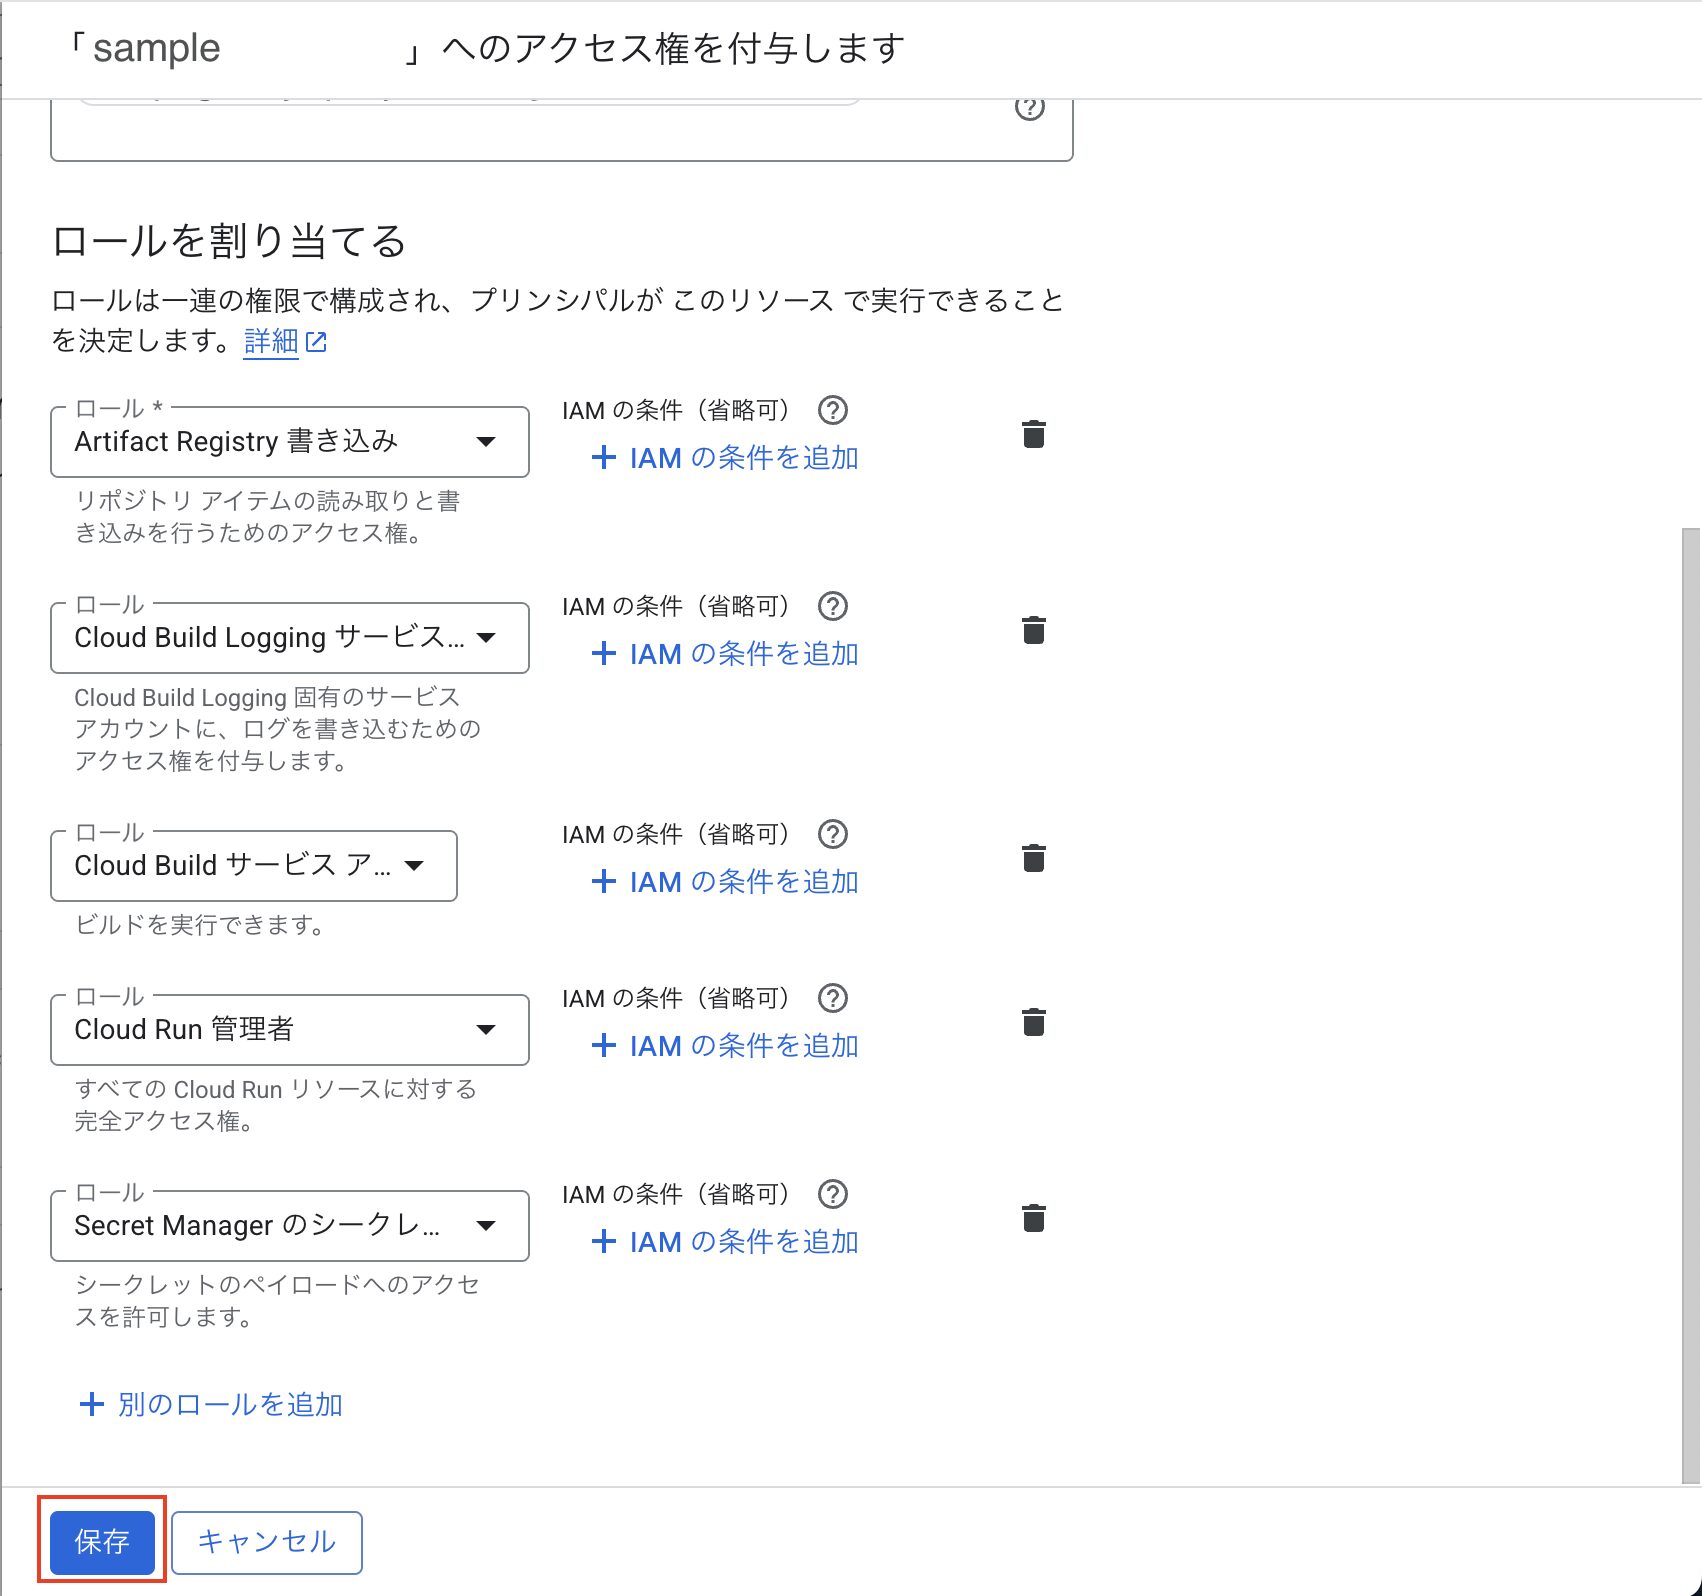Delete the Cloud Build Logging role row
This screenshot has height=1596, width=1702.
tap(1033, 630)
